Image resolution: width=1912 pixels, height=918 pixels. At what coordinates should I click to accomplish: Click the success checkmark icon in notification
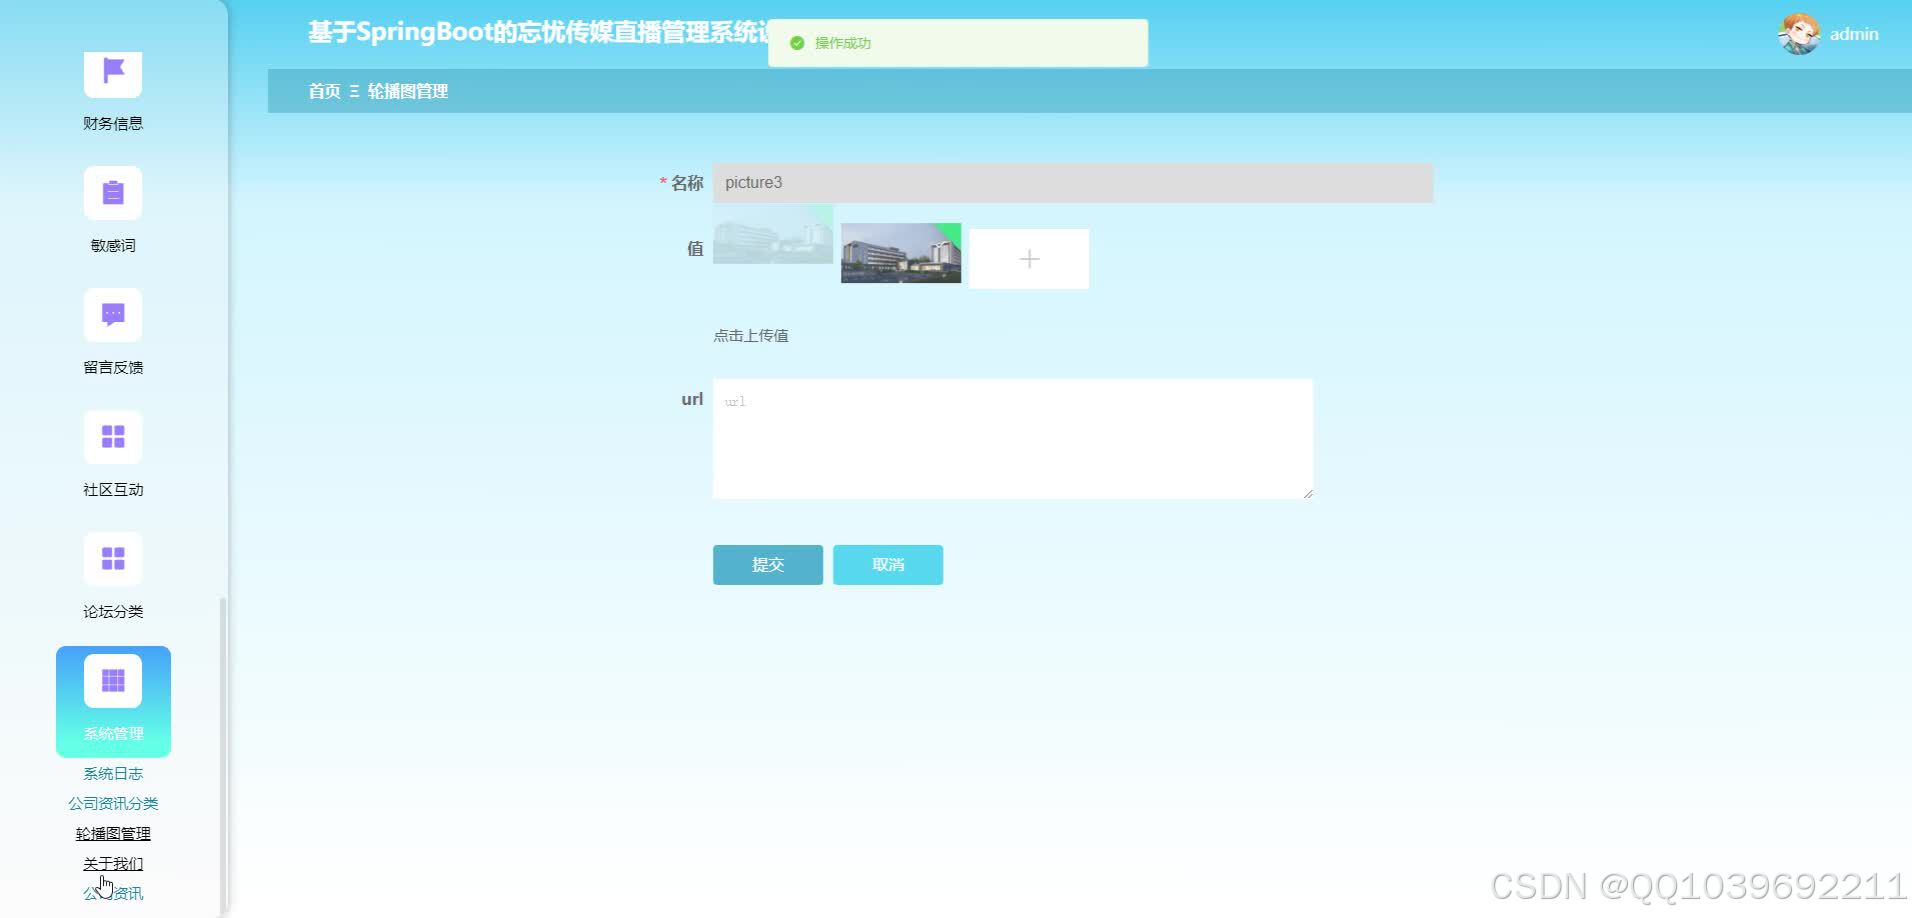point(796,43)
